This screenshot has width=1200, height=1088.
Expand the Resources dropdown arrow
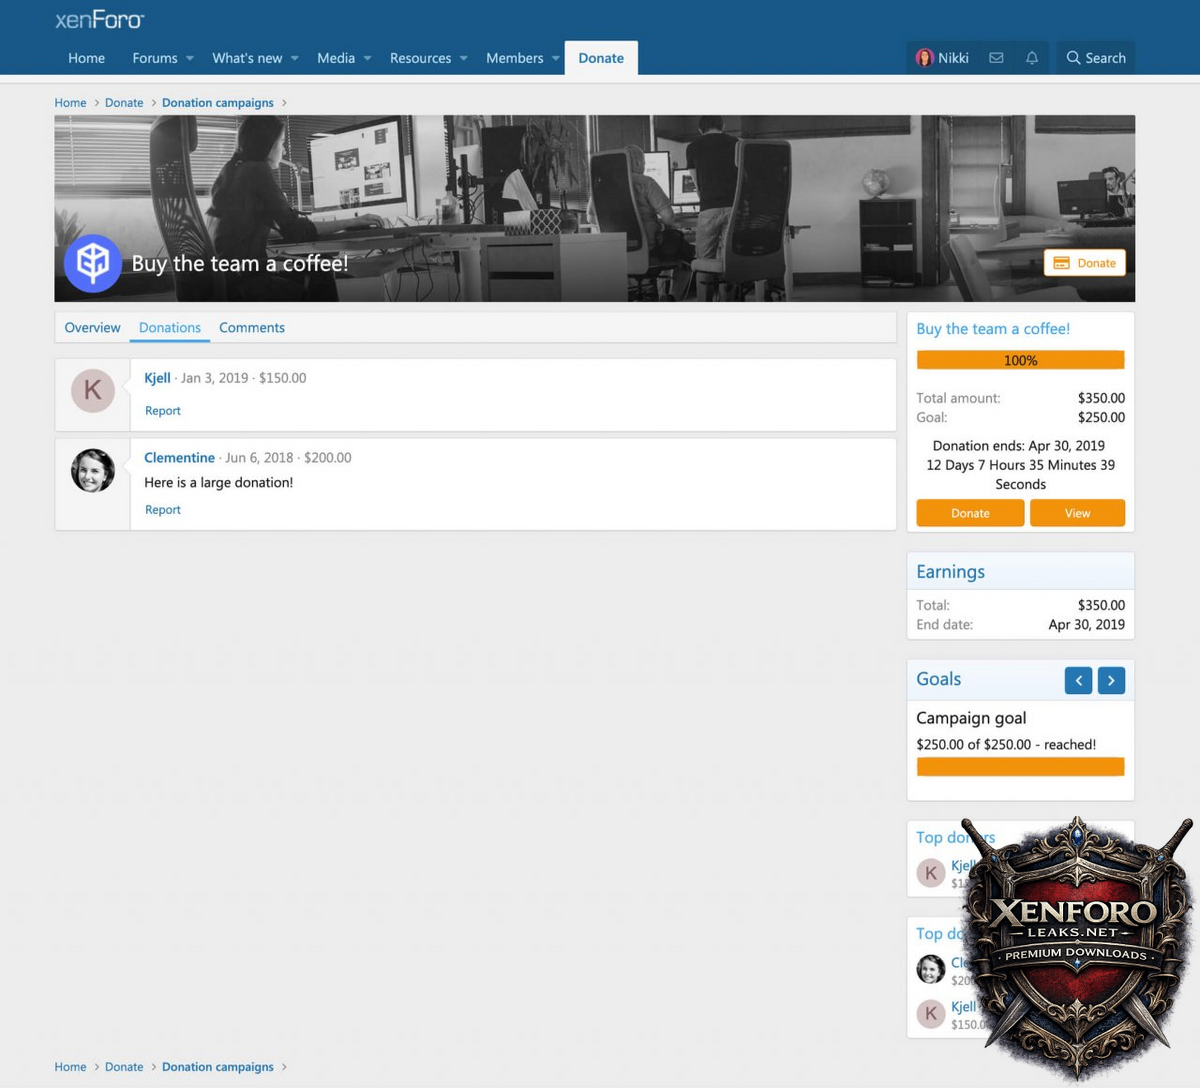tap(464, 58)
